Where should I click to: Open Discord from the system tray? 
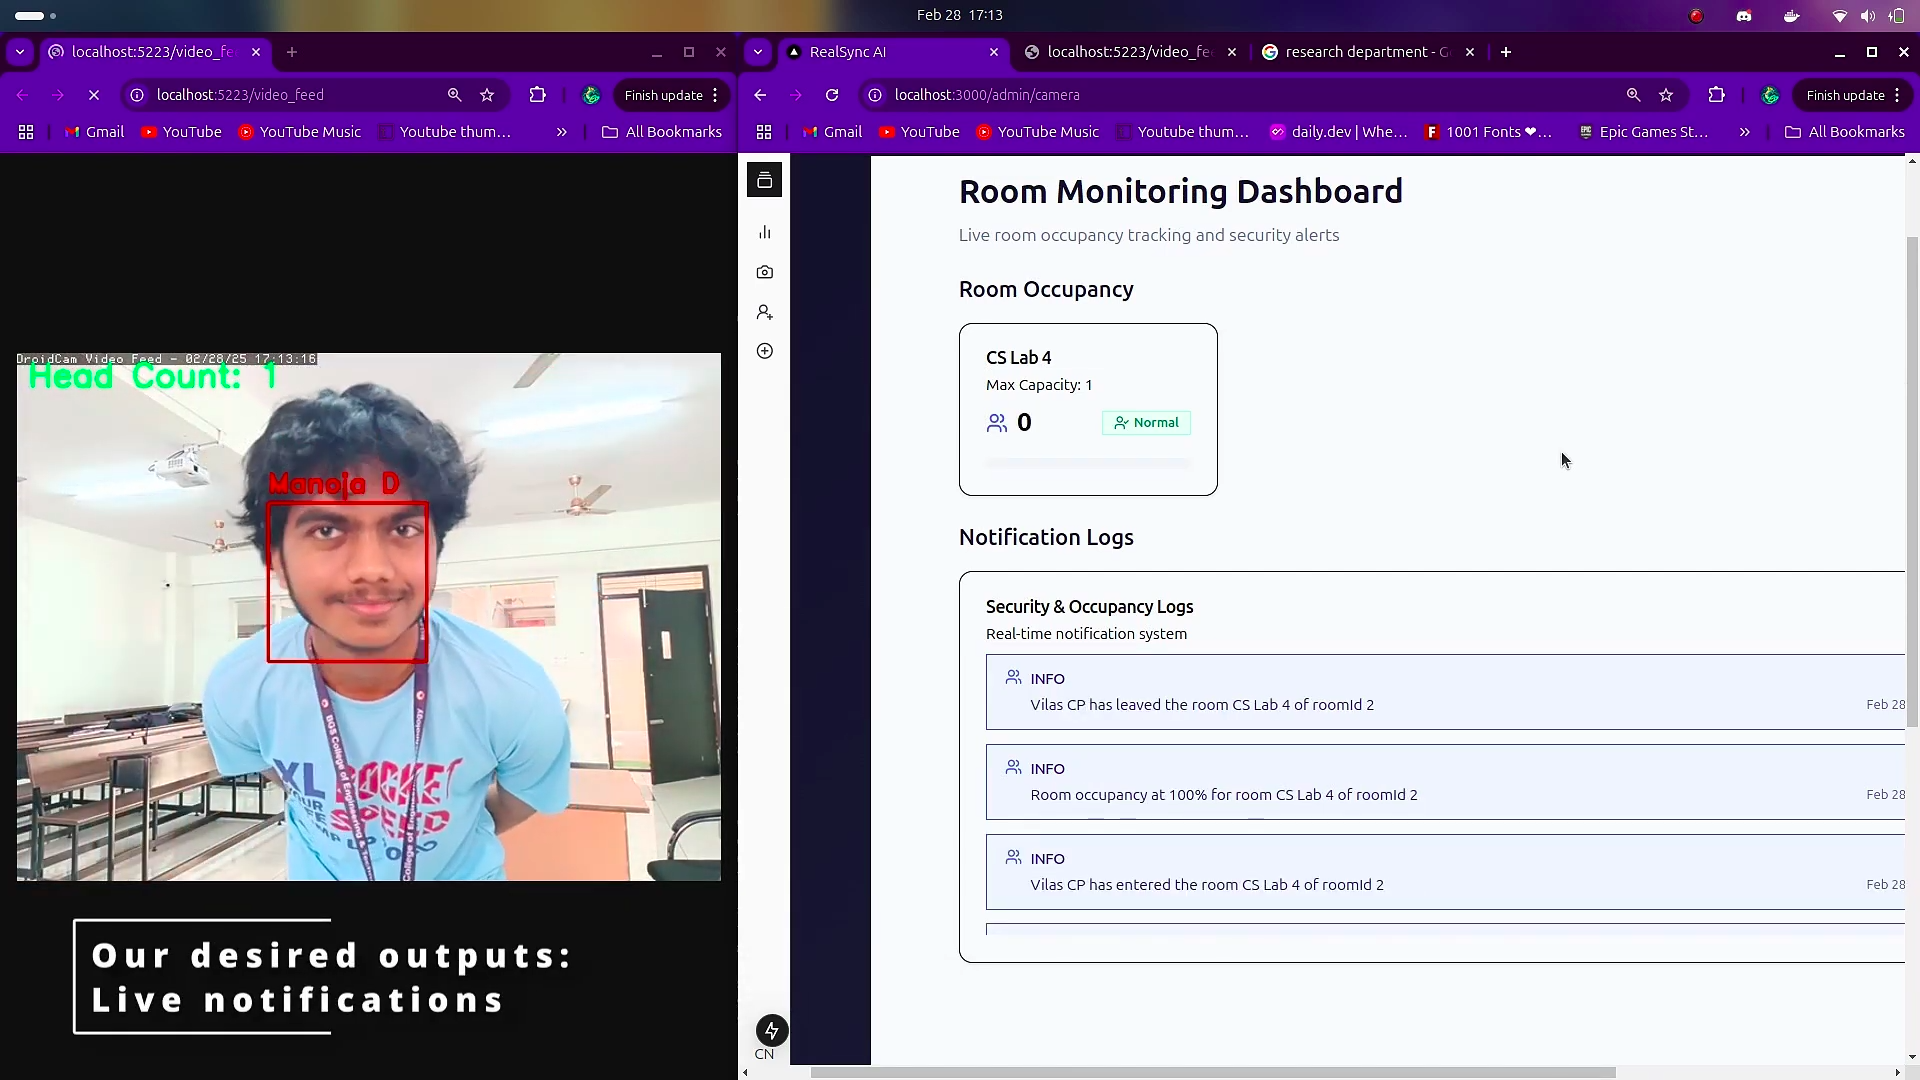click(1744, 15)
